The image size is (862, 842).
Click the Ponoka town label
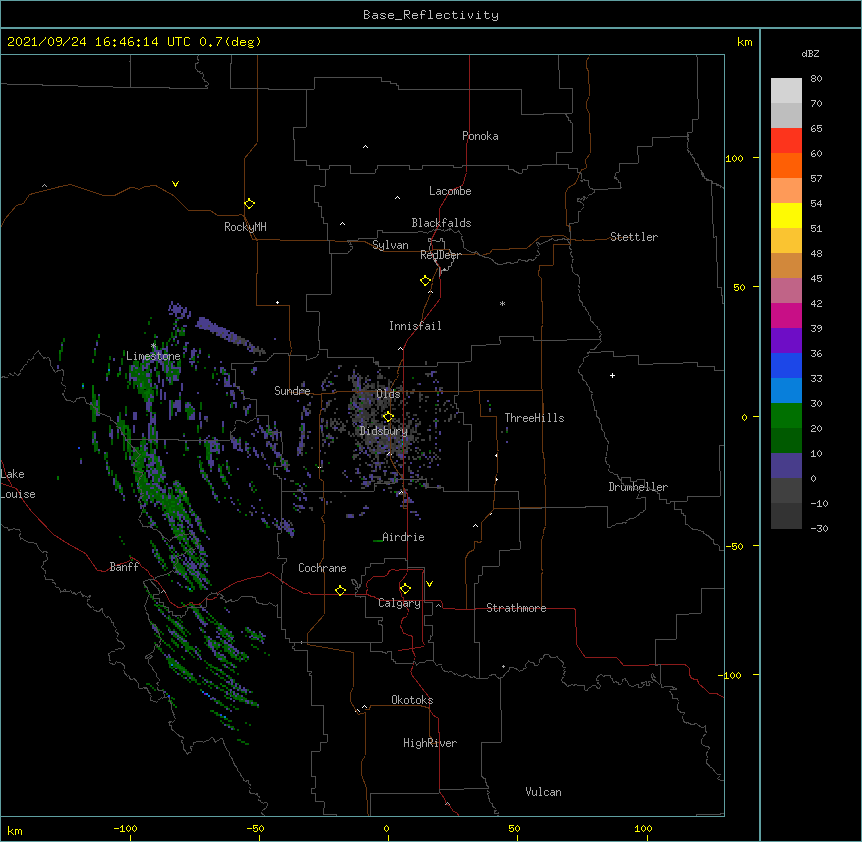click(480, 136)
